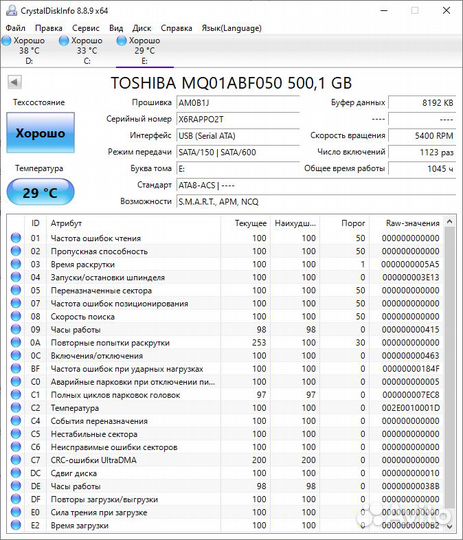Open the Справка menu

pos(176,28)
